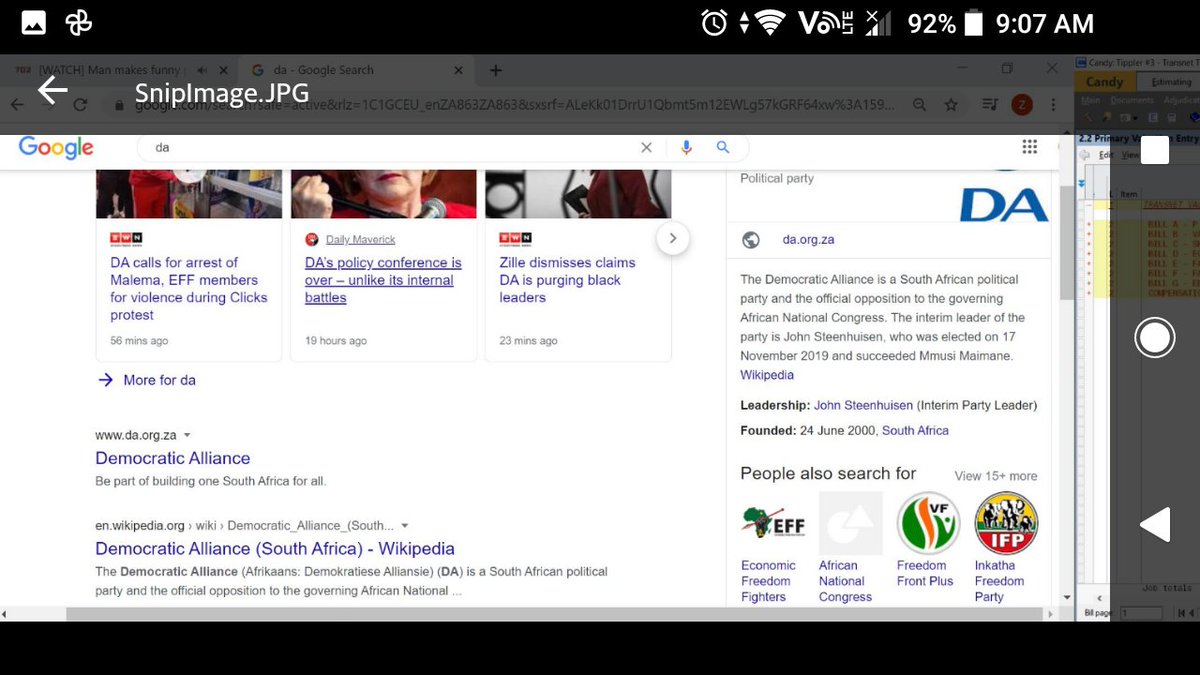Expand dropdown arrow next to www.da.org.za
Screen dimensions: 1200x675
coord(187,436)
